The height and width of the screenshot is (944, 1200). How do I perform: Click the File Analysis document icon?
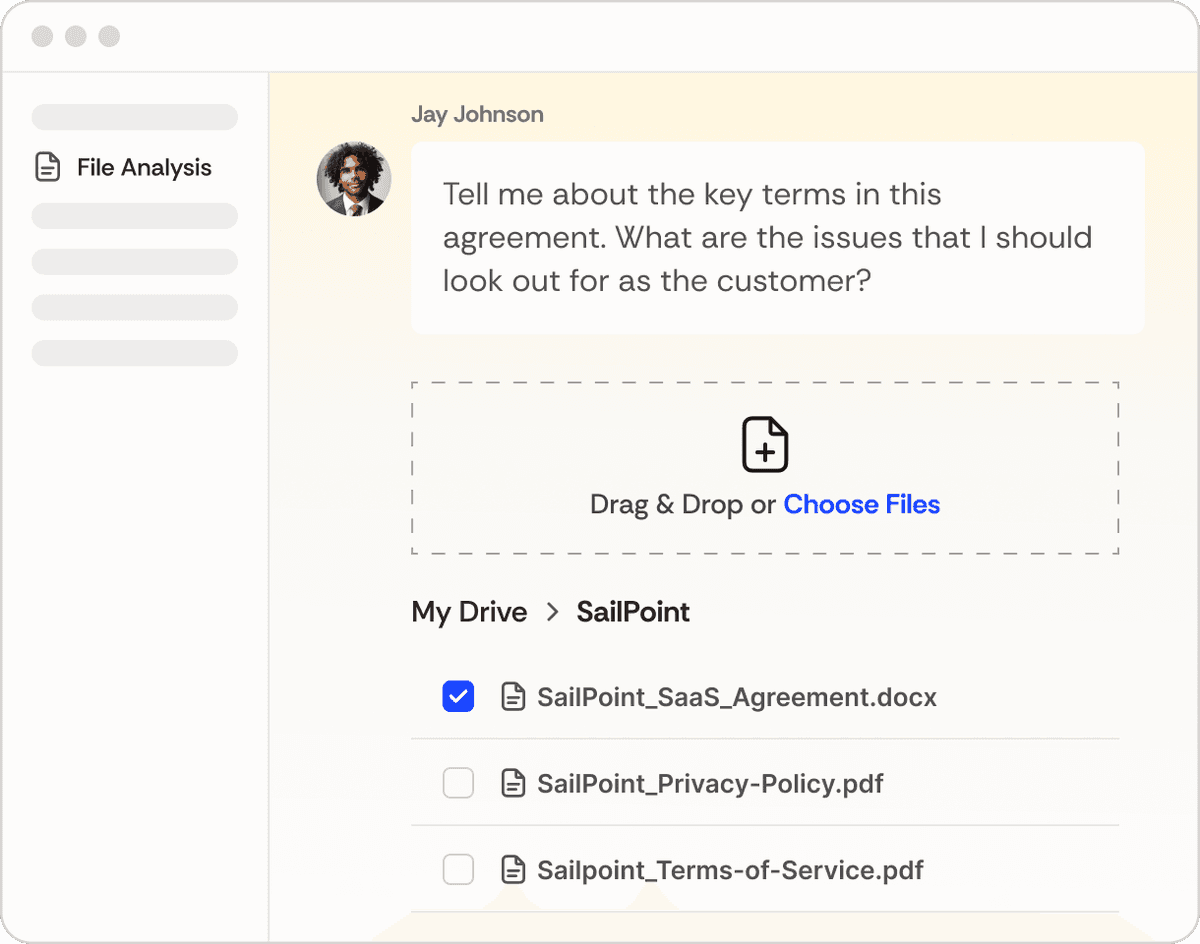coord(47,167)
